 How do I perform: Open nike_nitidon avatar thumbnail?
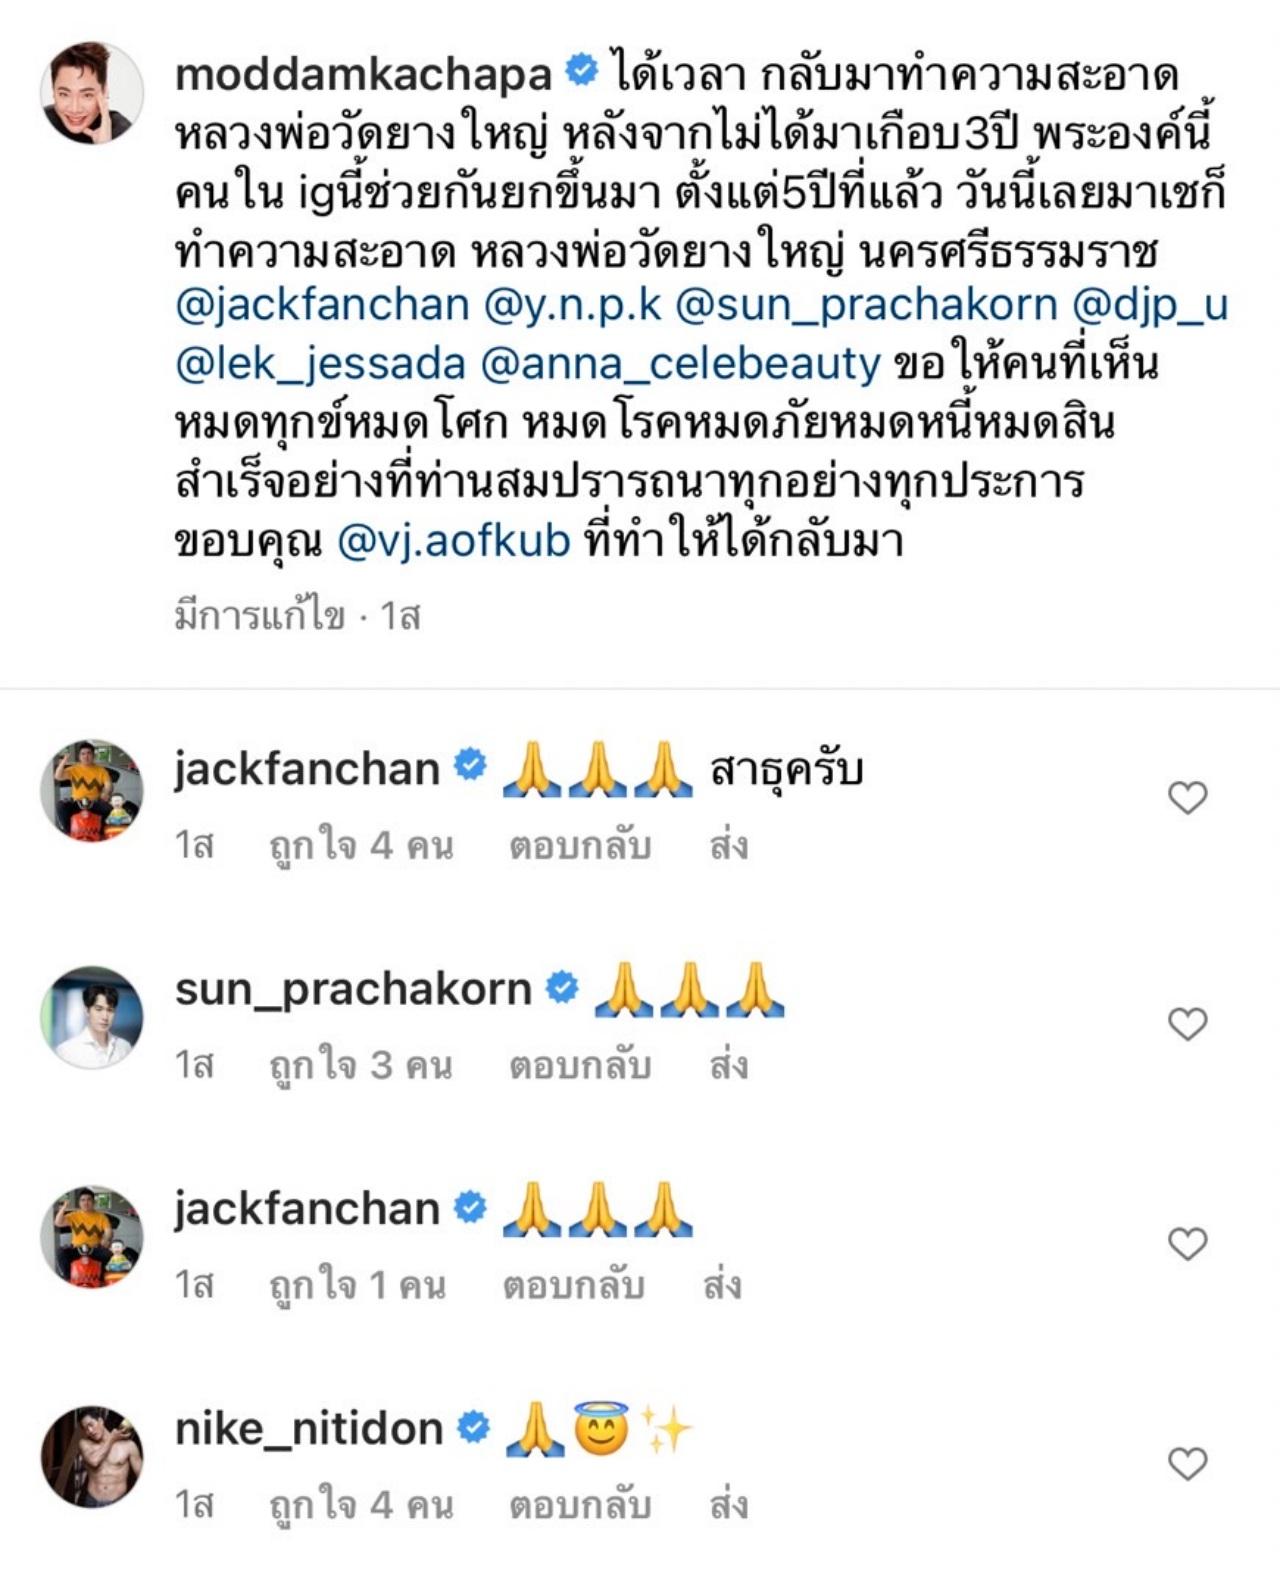point(91,1457)
